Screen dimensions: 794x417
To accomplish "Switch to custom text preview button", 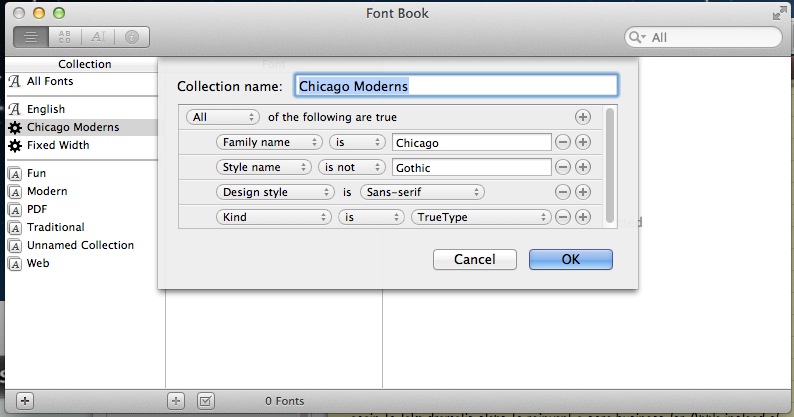I will pos(98,37).
